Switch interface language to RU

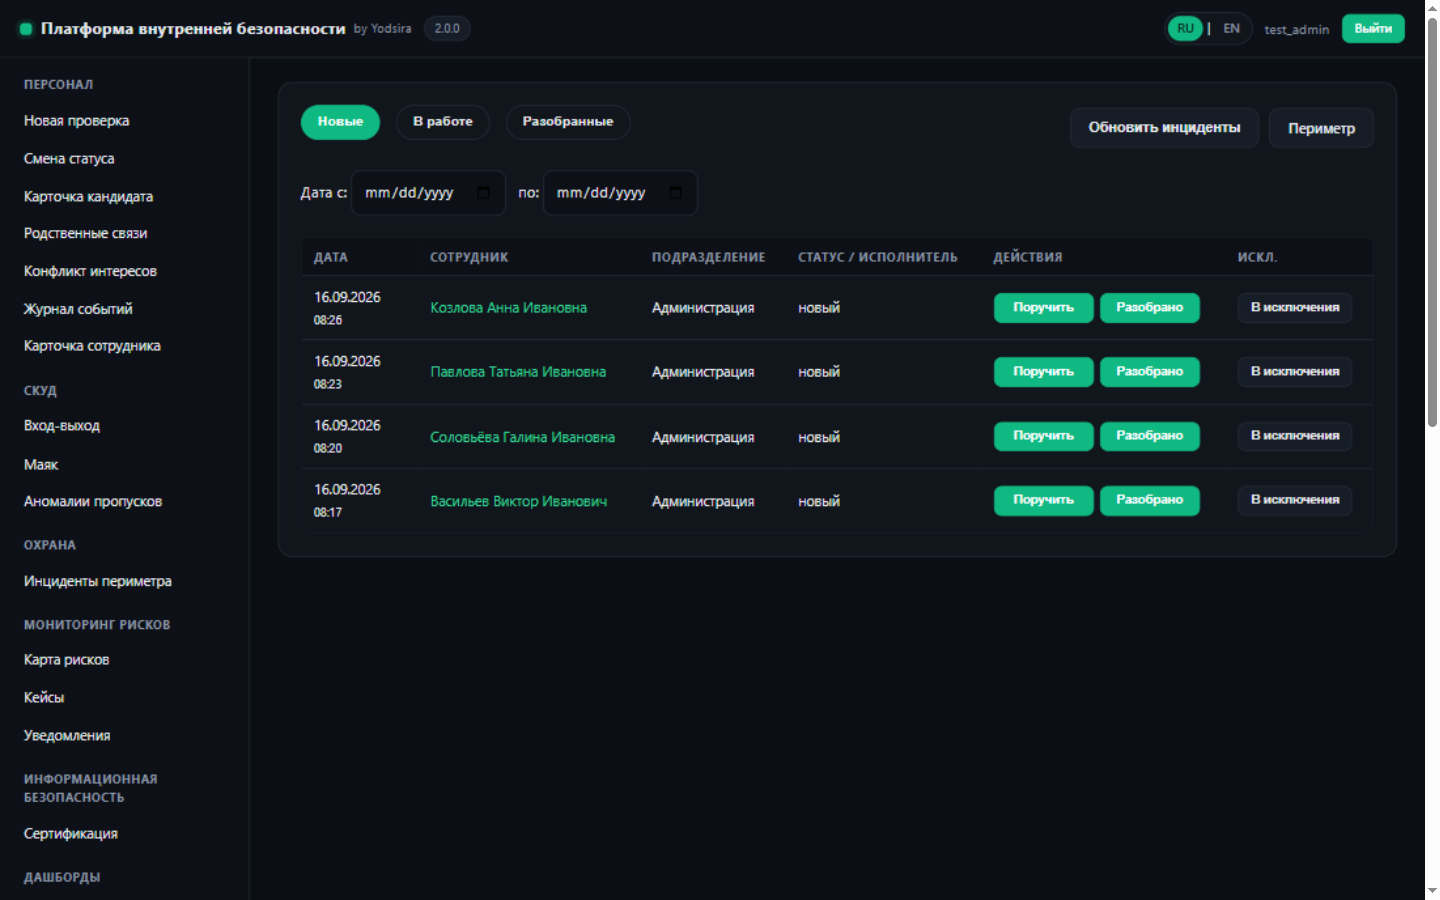pyautogui.click(x=1185, y=29)
